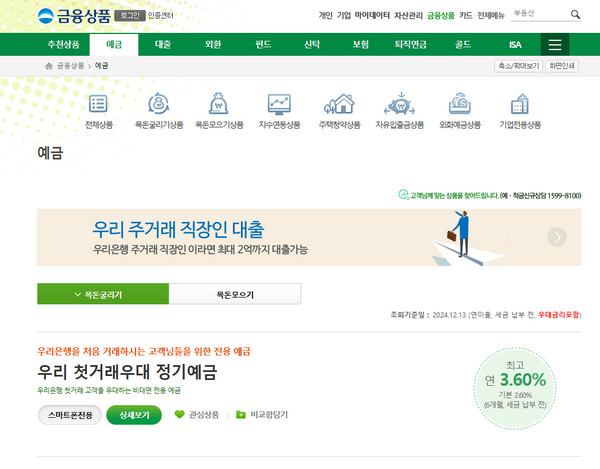This screenshot has height=469, width=600.
Task: Click the 로그인 button
Action: pos(130,15)
